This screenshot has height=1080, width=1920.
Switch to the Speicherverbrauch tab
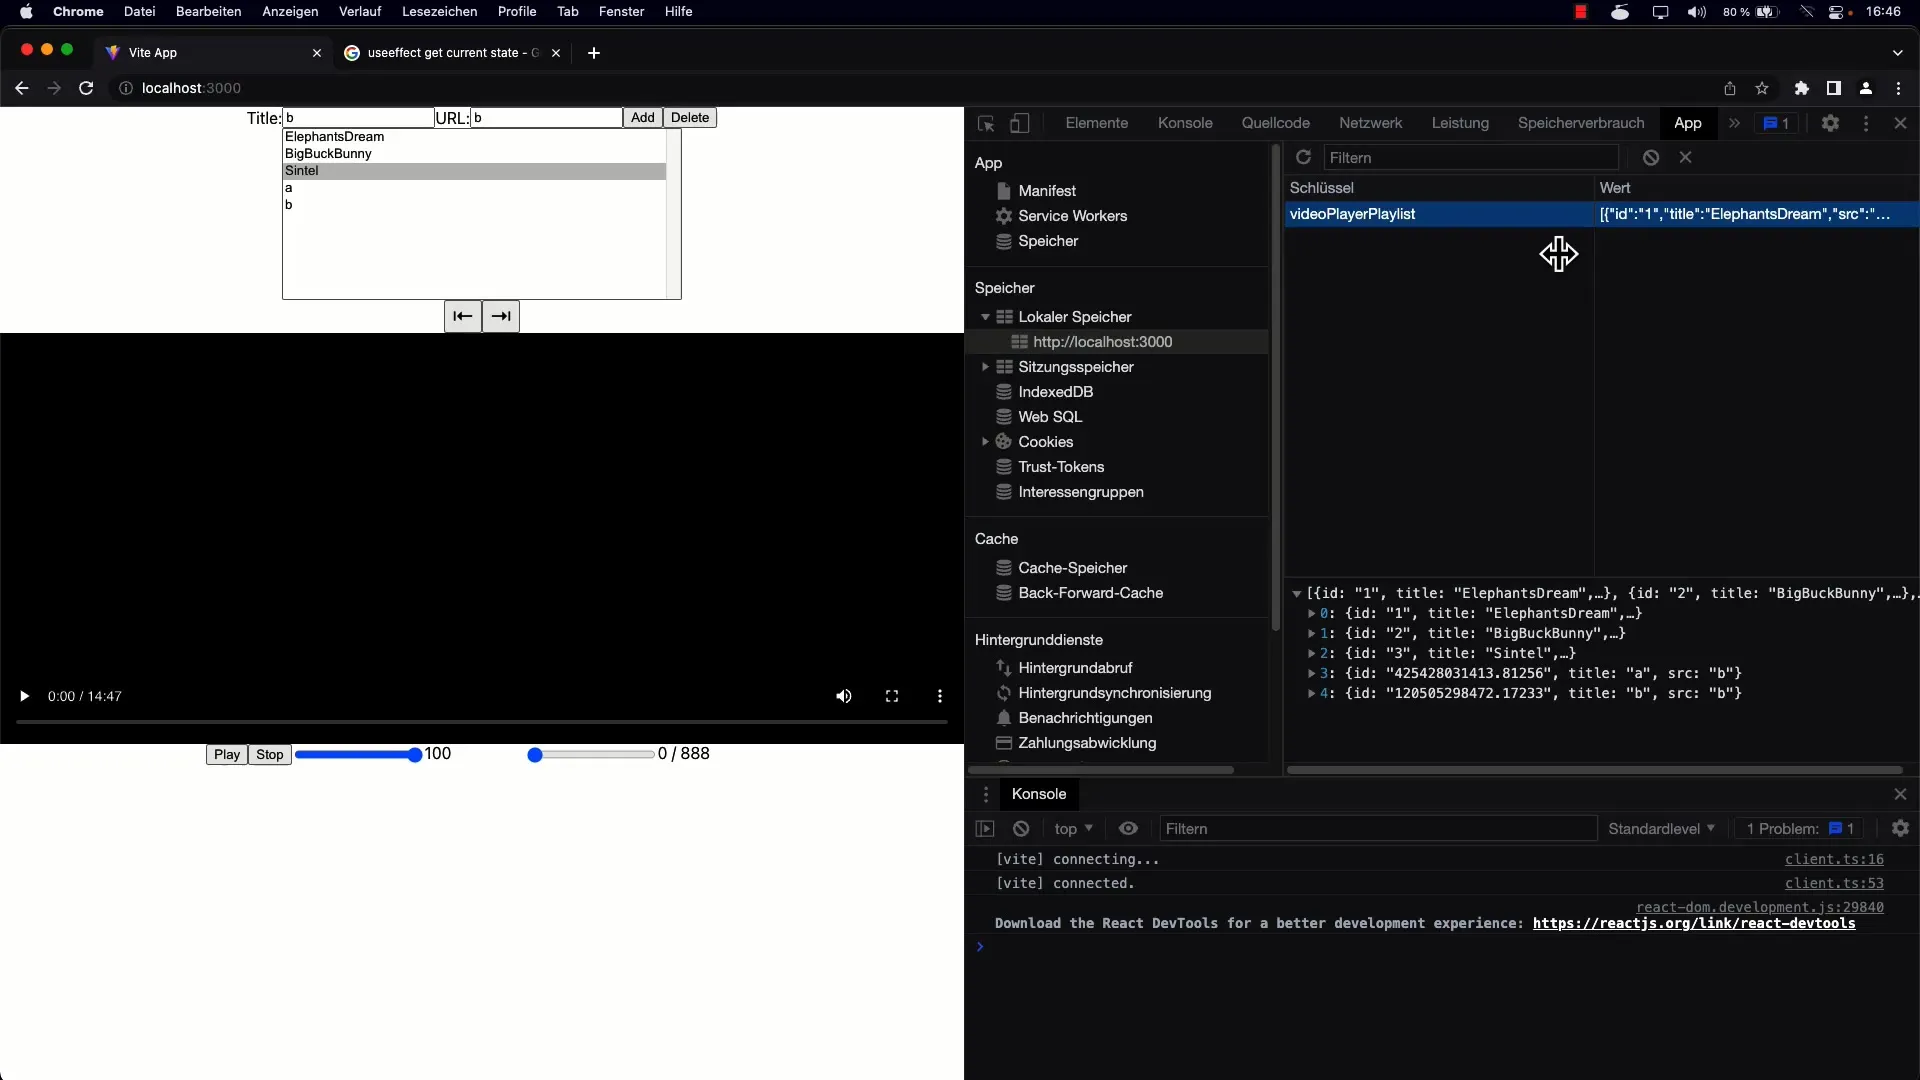[1581, 123]
